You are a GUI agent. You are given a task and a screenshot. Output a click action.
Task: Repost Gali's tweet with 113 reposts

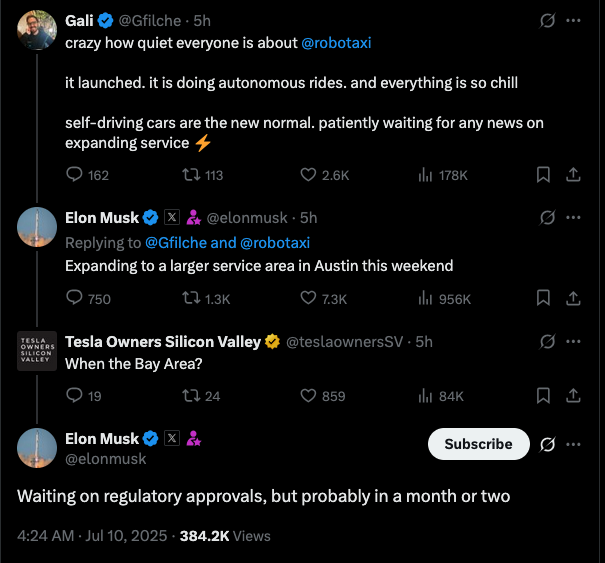pyautogui.click(x=191, y=175)
